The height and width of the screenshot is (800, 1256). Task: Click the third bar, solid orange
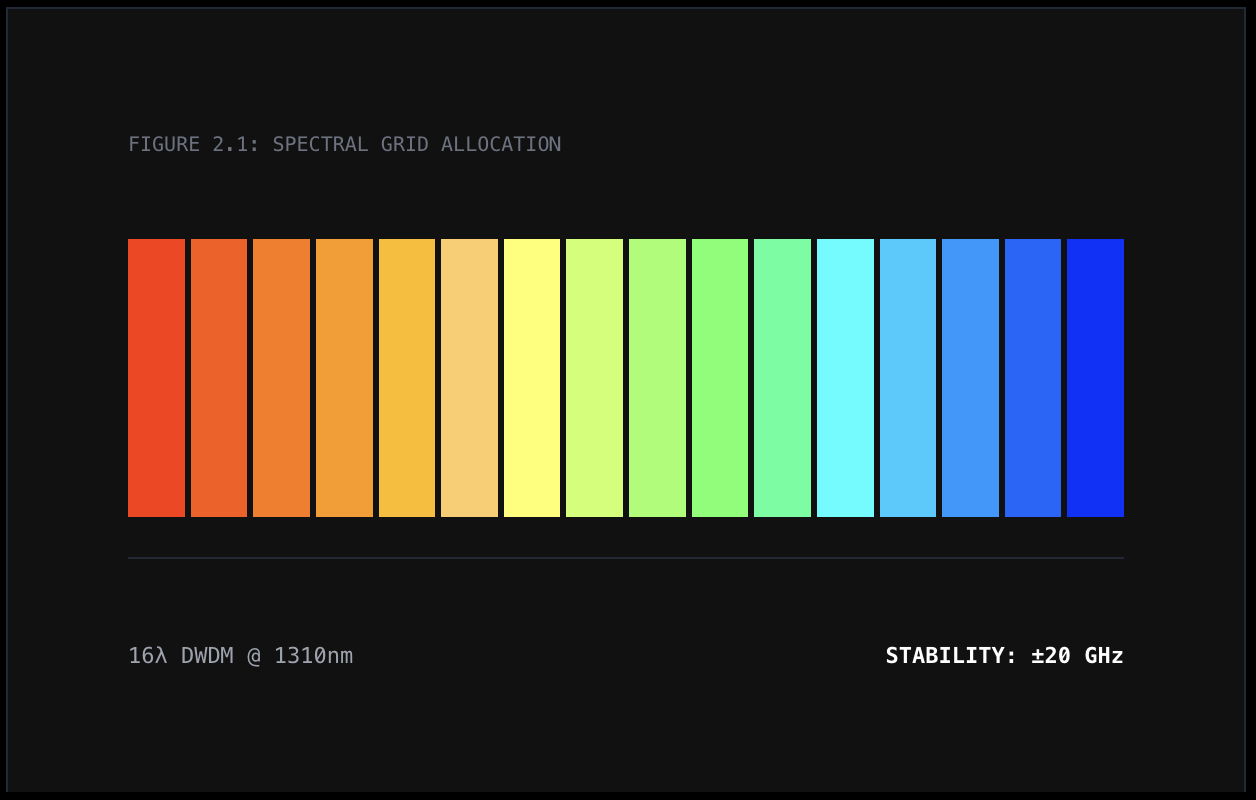[x=281, y=378]
